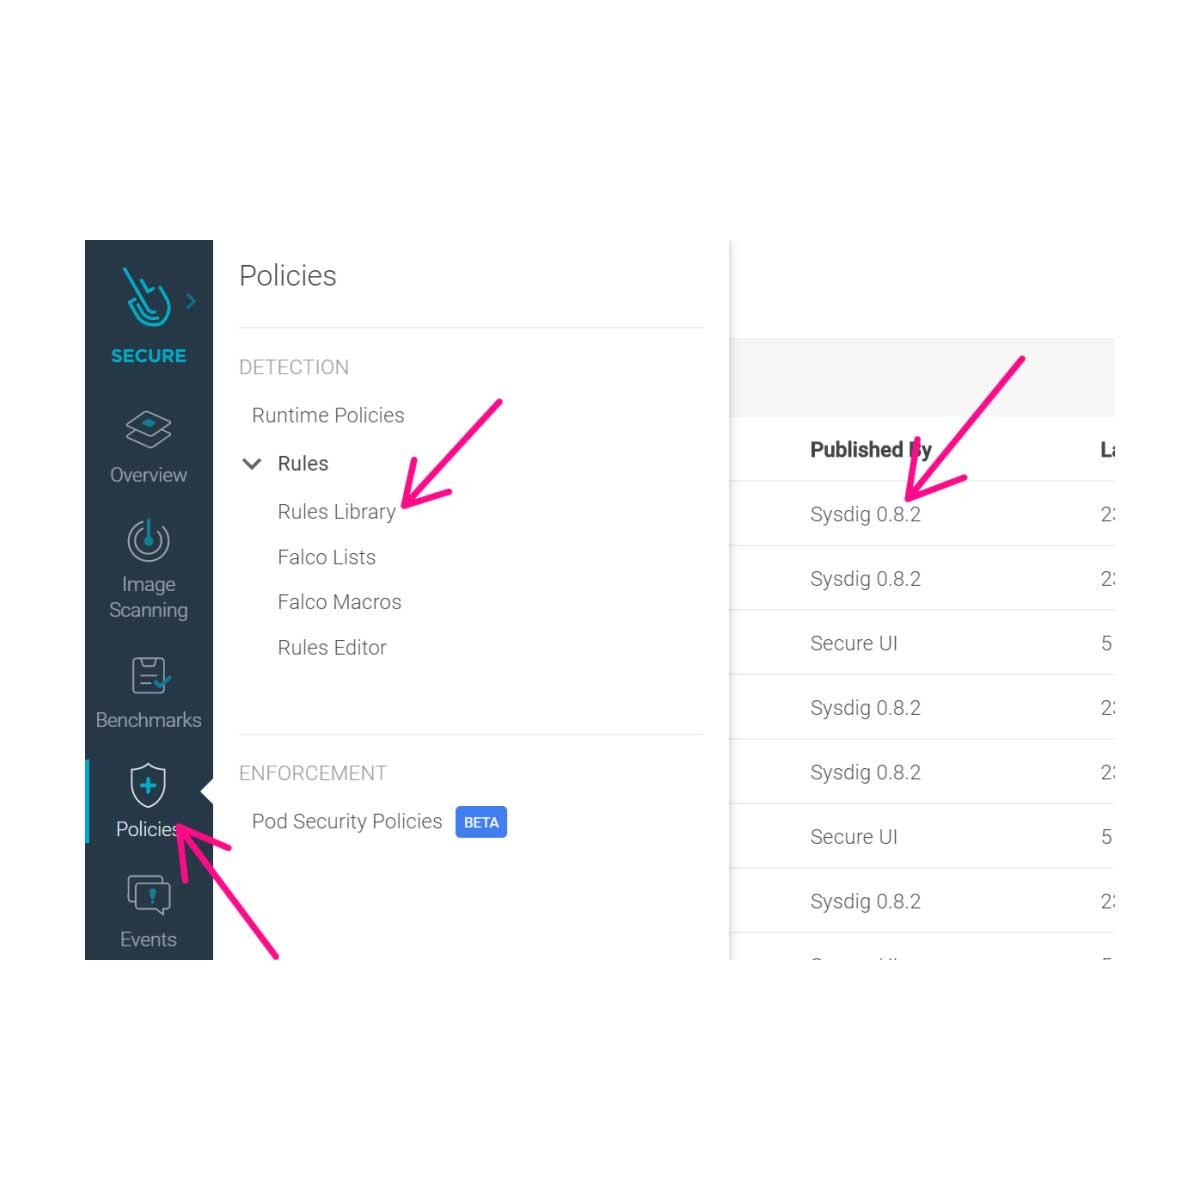Open the Events chat bubble icon
1200x1200 pixels.
pyautogui.click(x=148, y=895)
